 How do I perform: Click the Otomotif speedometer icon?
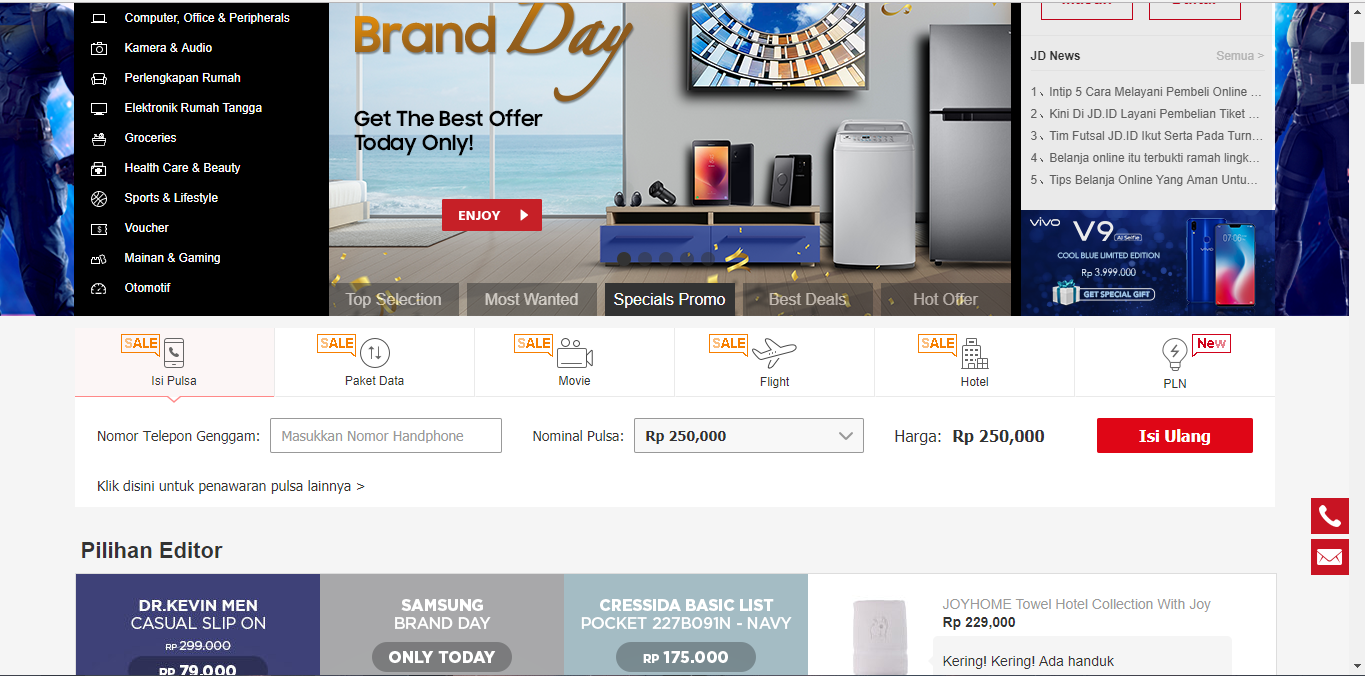(99, 288)
